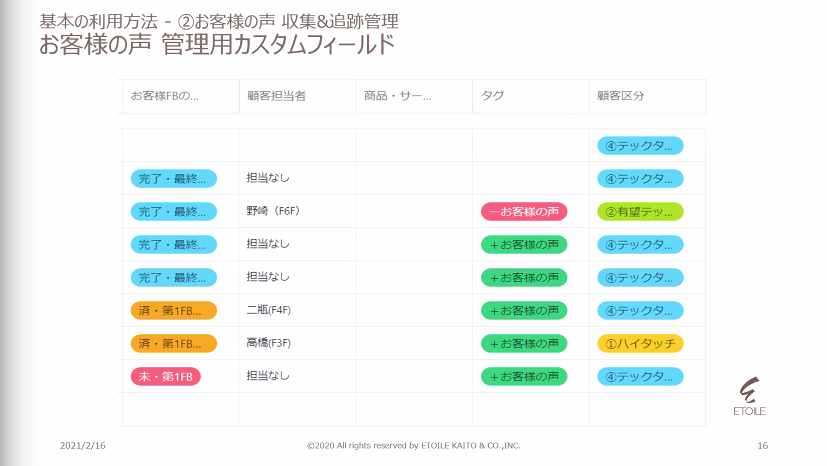Click the 顧客区分 column header
Screen dimensions: 827x466
[621, 96]
